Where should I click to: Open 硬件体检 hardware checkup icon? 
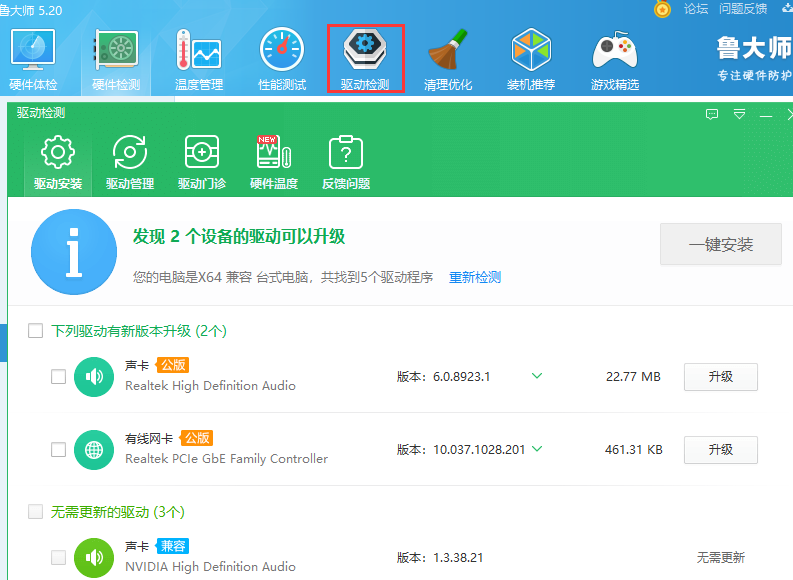[33, 58]
